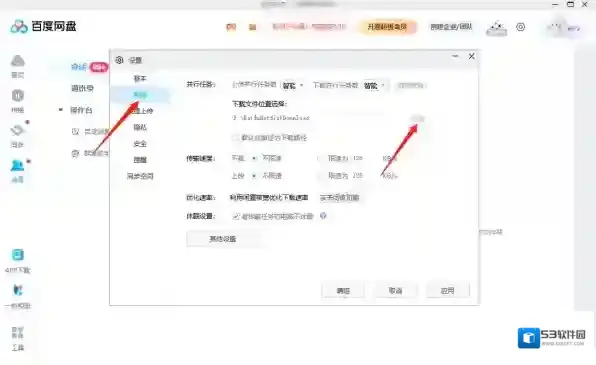Click the orange upgrade membership button
This screenshot has height=365, width=596.
click(387, 27)
